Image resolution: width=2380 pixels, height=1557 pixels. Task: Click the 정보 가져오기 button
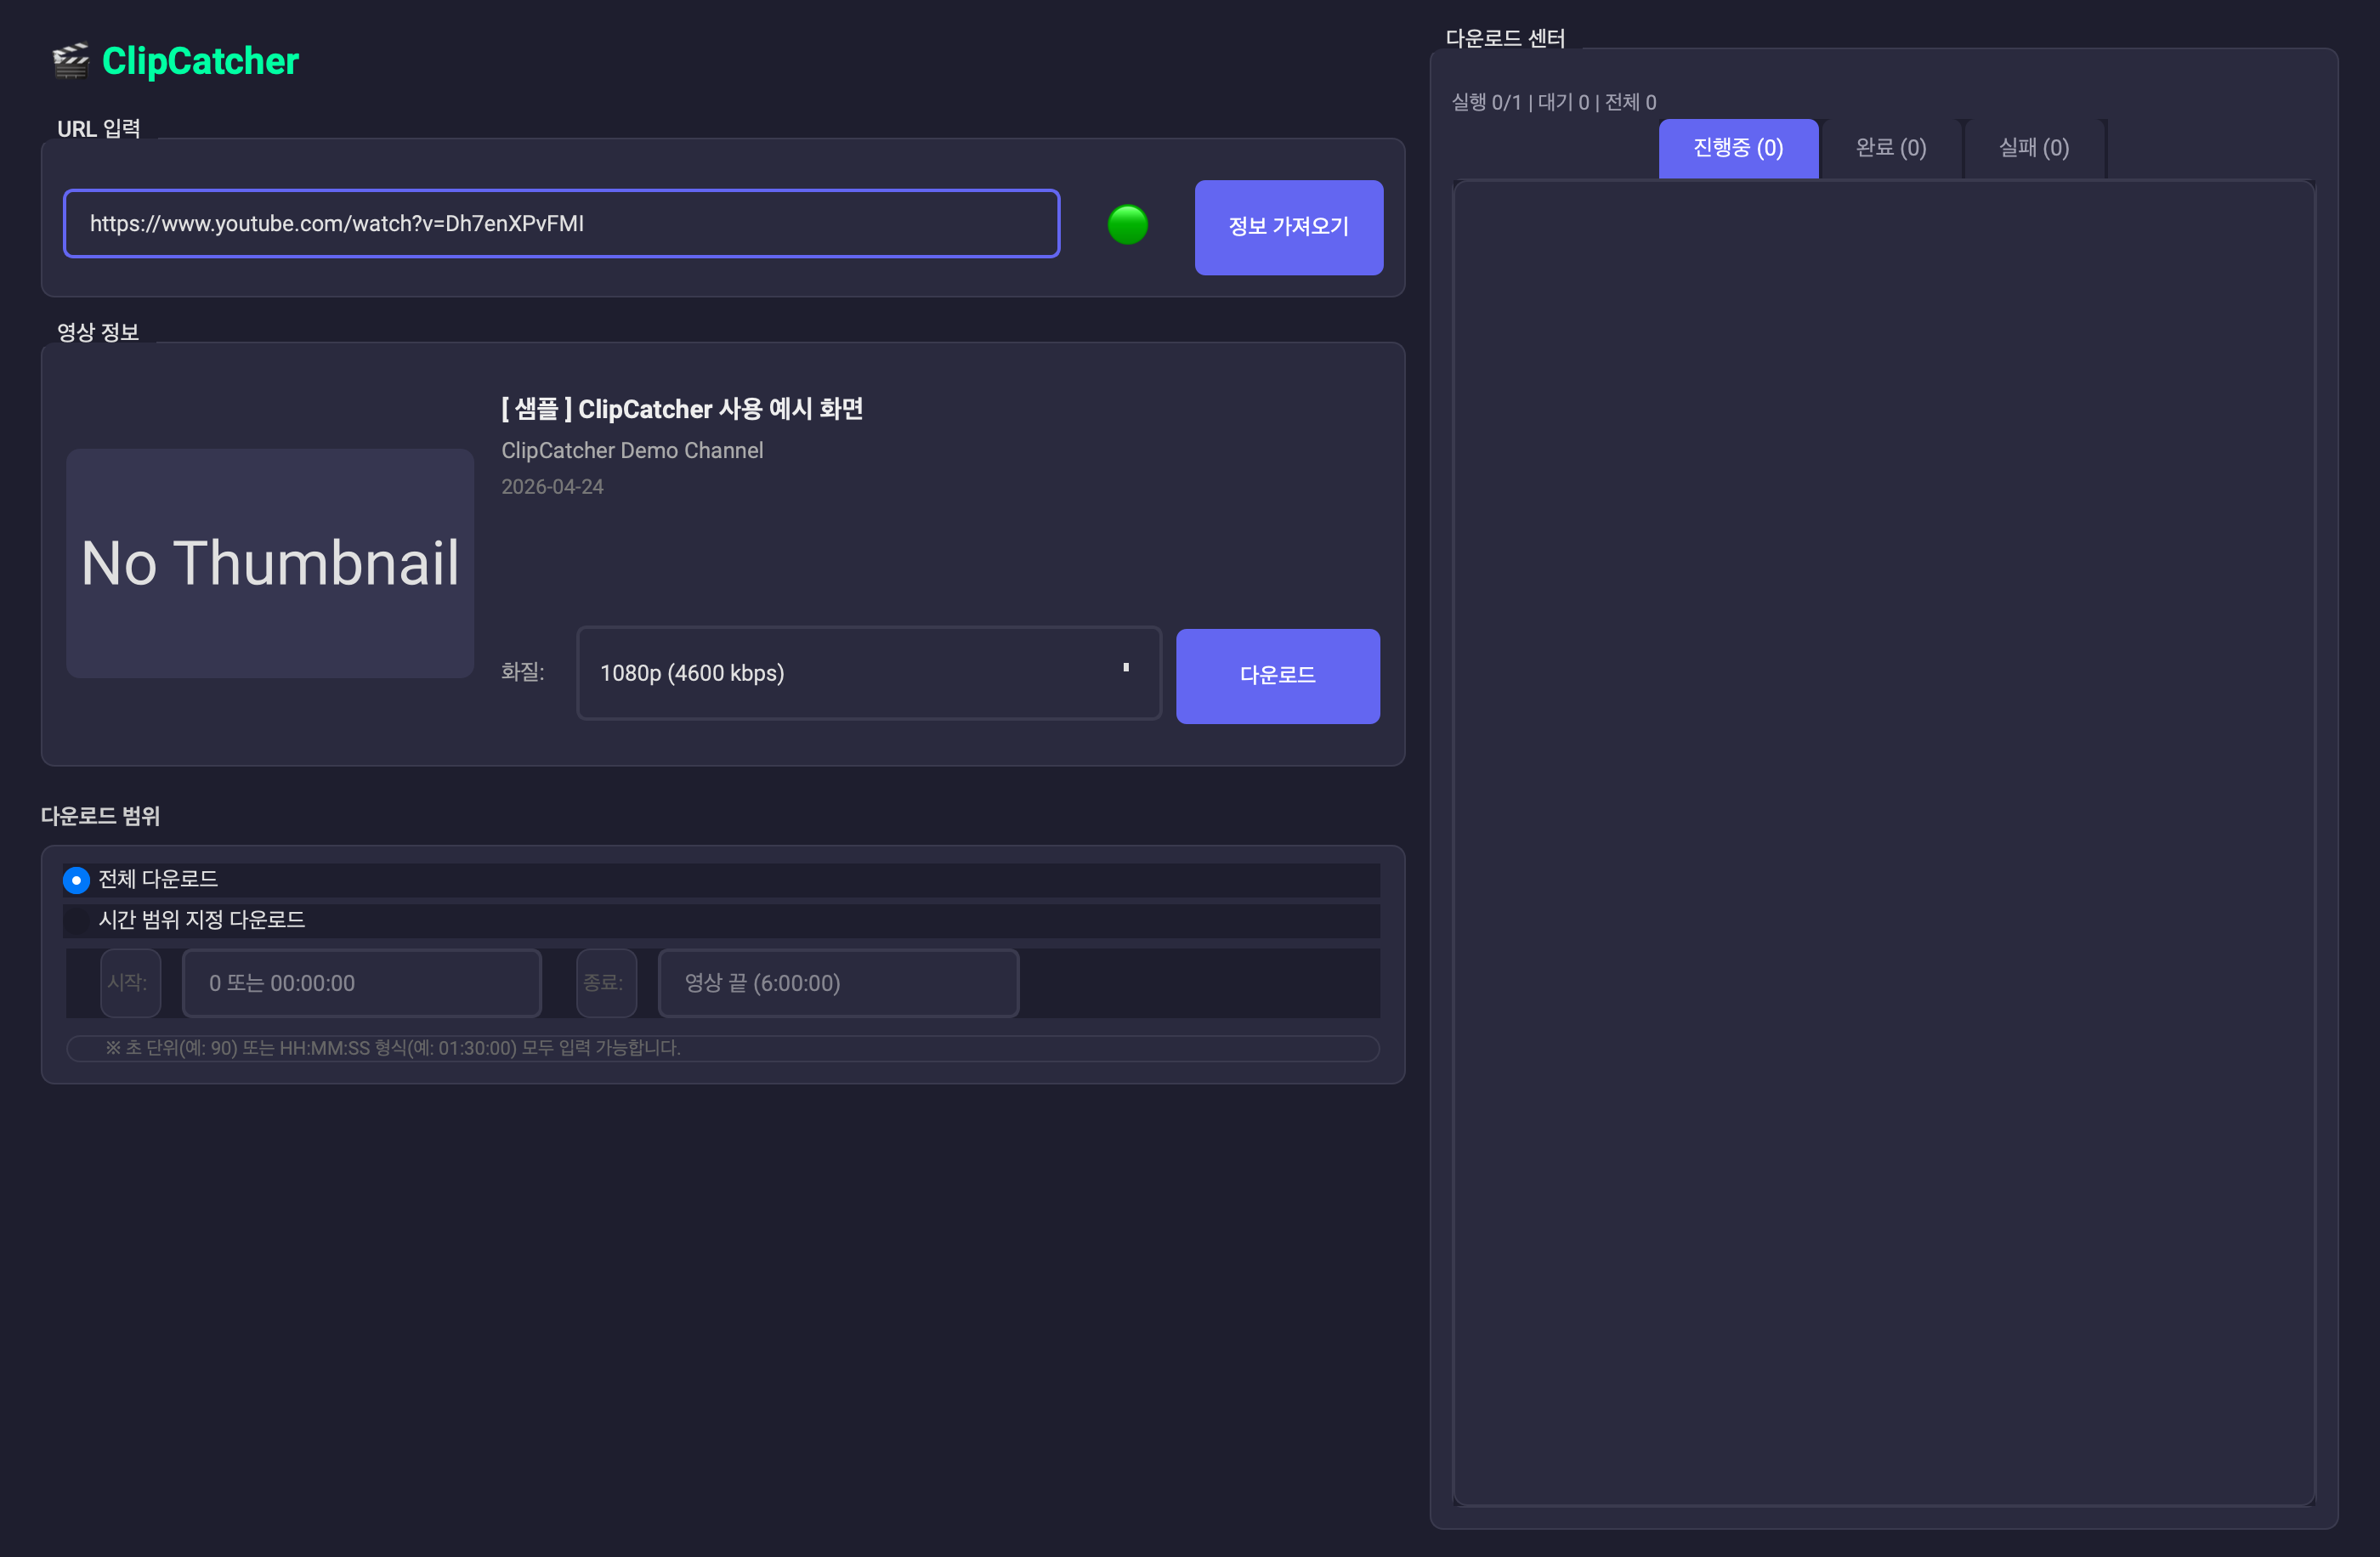pyautogui.click(x=1288, y=227)
